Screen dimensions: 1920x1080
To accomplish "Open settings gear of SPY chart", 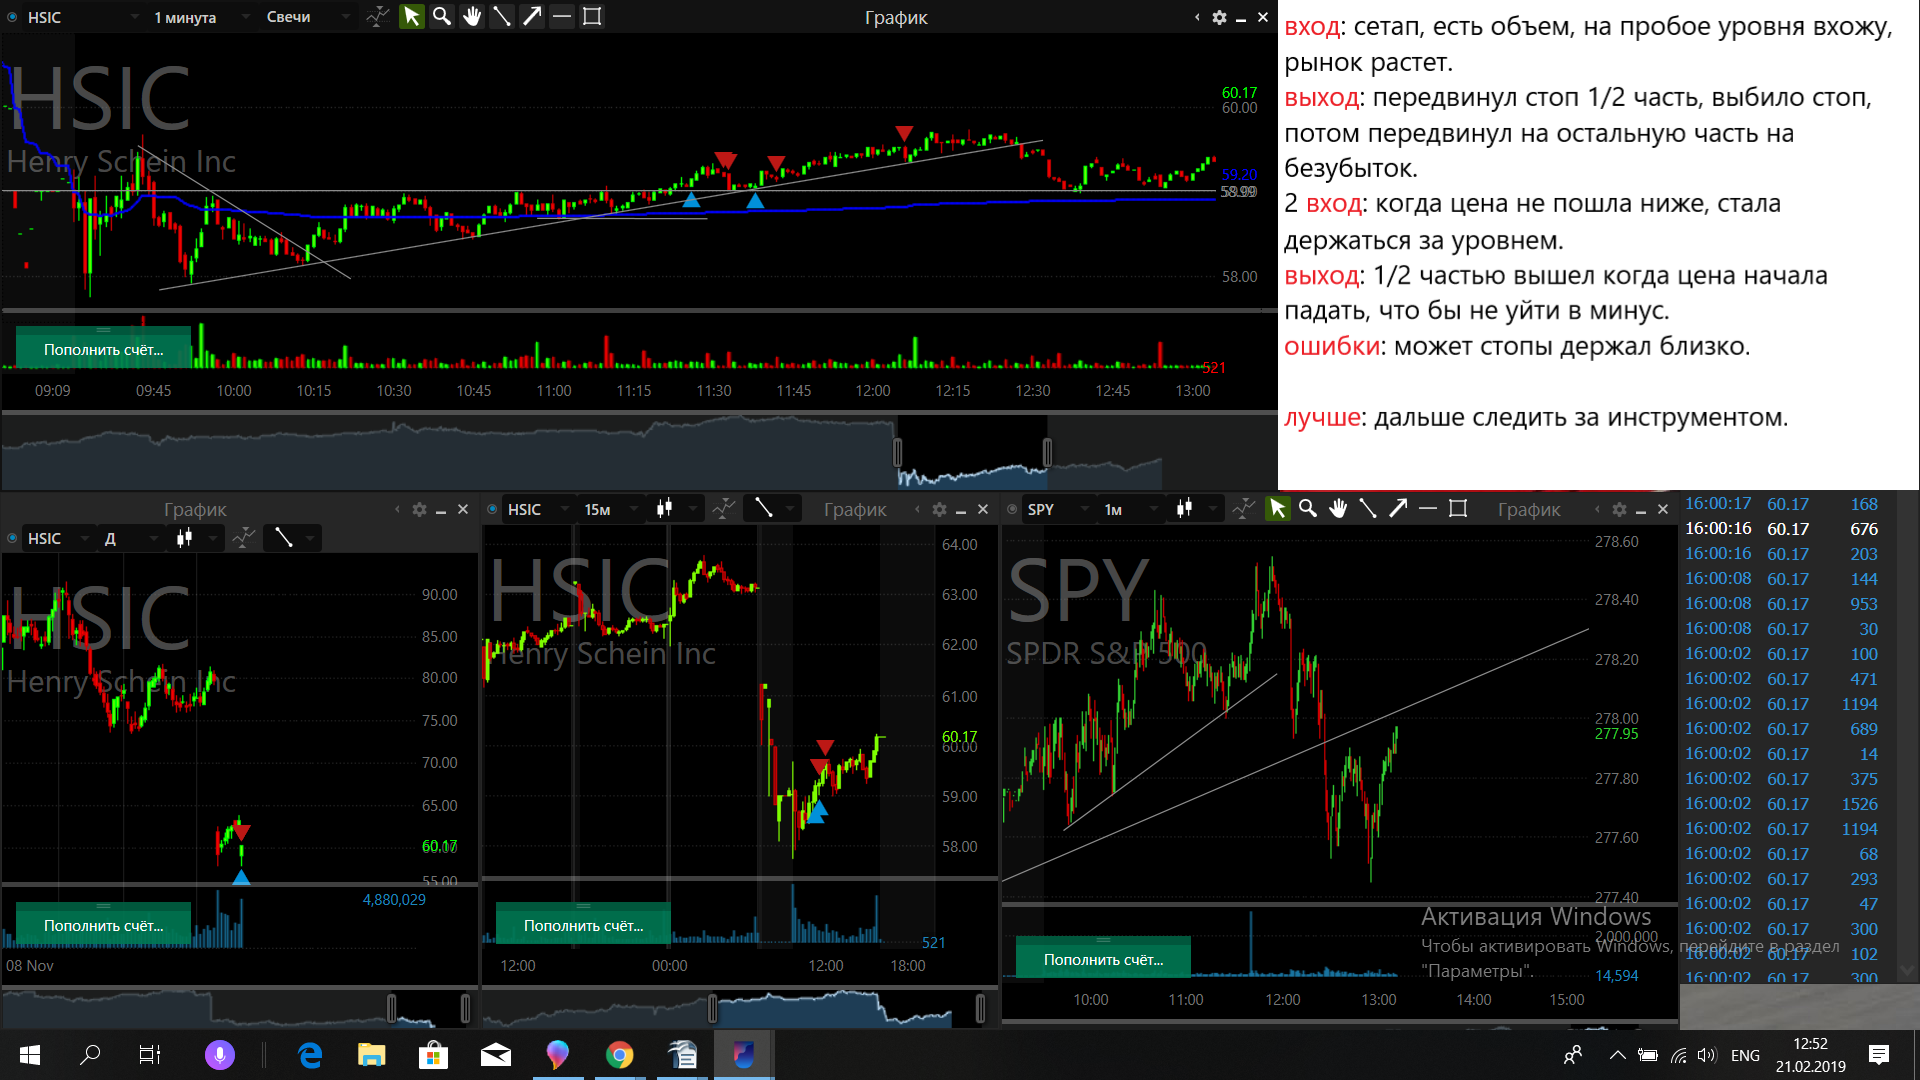I will [x=1619, y=510].
